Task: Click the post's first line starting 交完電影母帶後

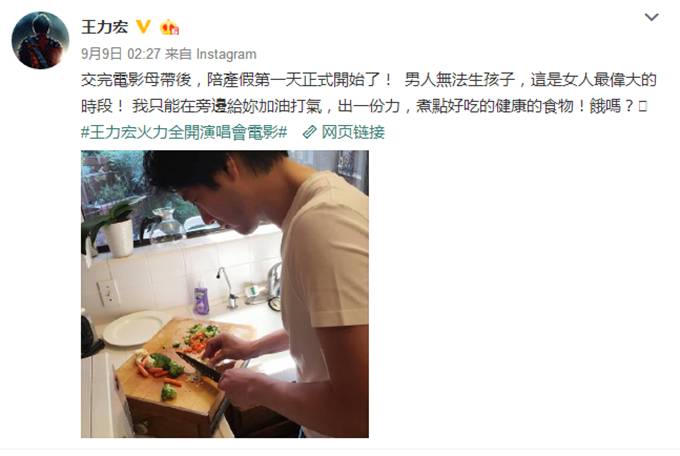Action: (369, 80)
